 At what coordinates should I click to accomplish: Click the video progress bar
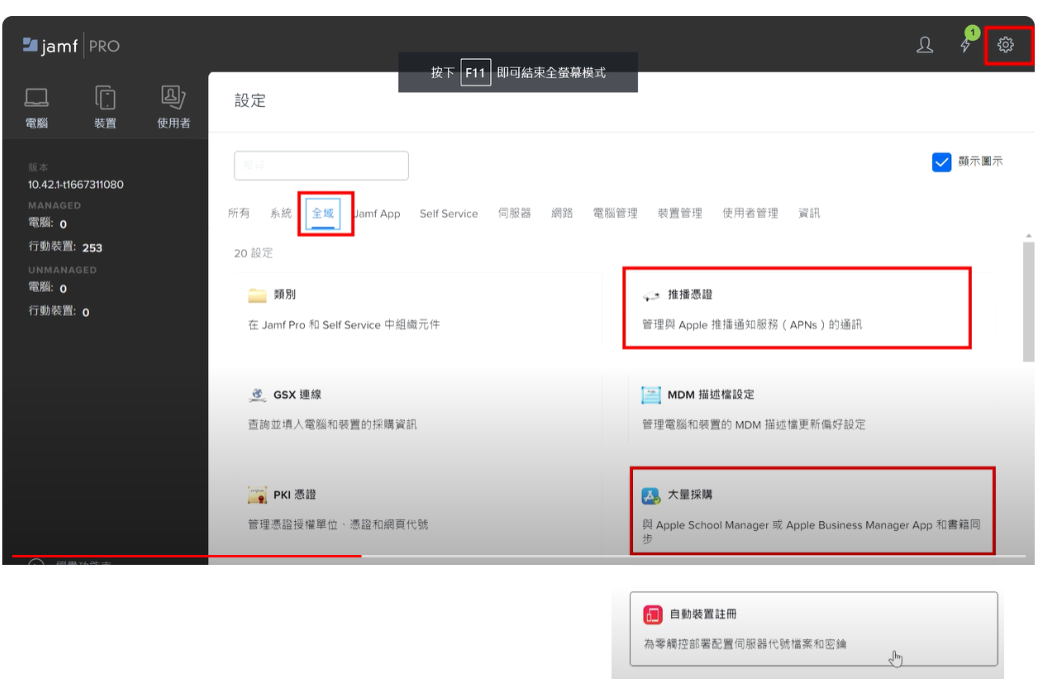[x=519, y=556]
